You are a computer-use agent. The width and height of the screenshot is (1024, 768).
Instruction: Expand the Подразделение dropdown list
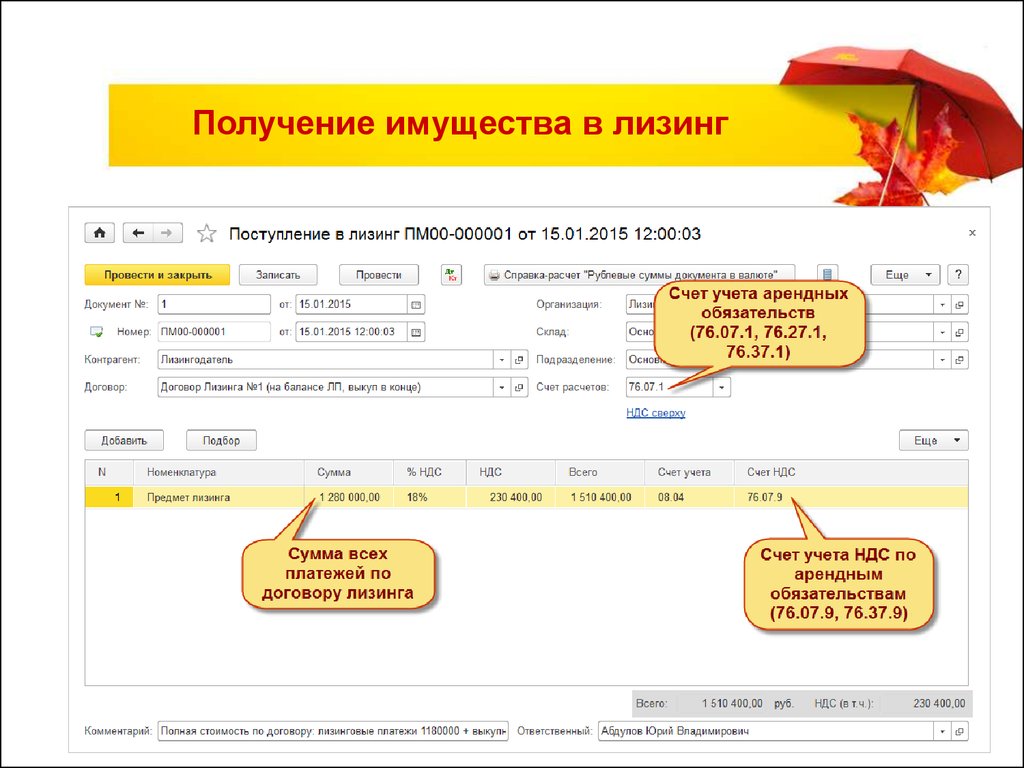click(x=942, y=360)
